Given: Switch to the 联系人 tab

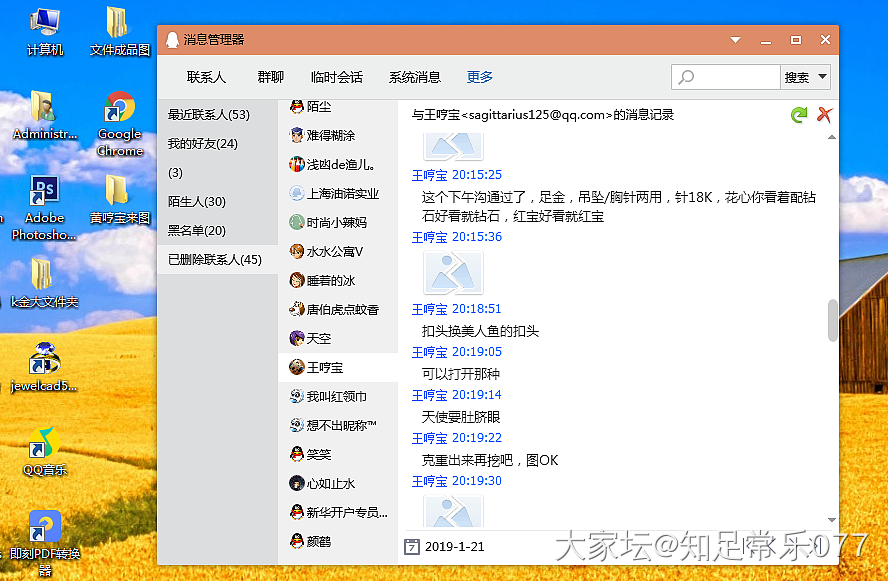Looking at the screenshot, I should point(206,77).
